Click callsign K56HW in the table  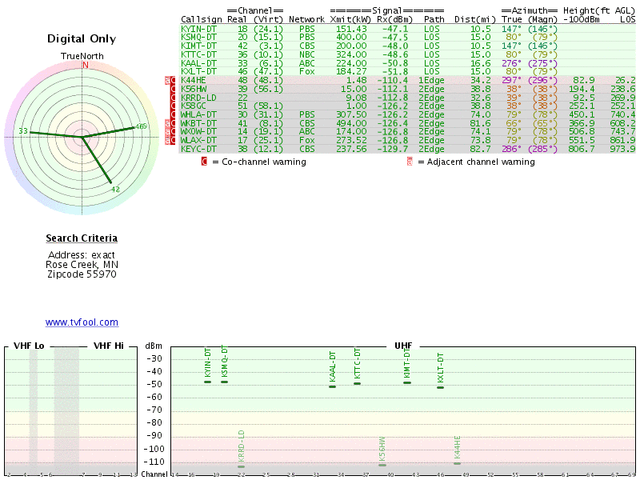click(x=193, y=89)
